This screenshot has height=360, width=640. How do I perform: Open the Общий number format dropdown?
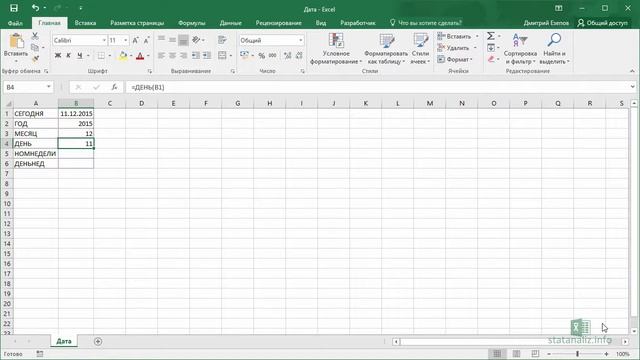tap(301, 40)
